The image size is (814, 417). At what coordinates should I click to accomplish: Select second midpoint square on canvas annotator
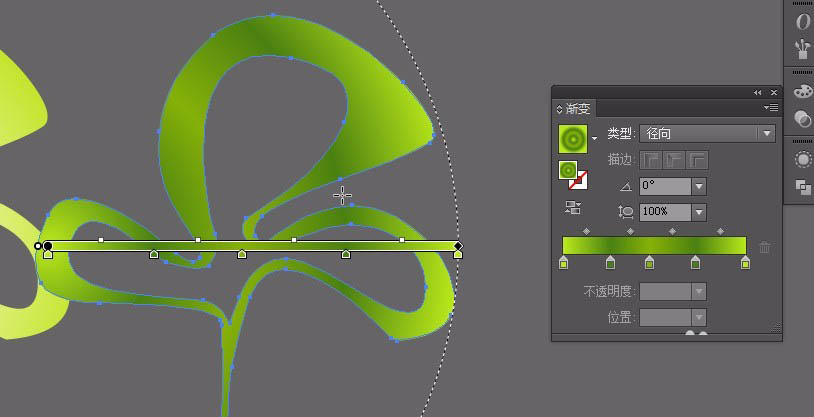(x=198, y=240)
